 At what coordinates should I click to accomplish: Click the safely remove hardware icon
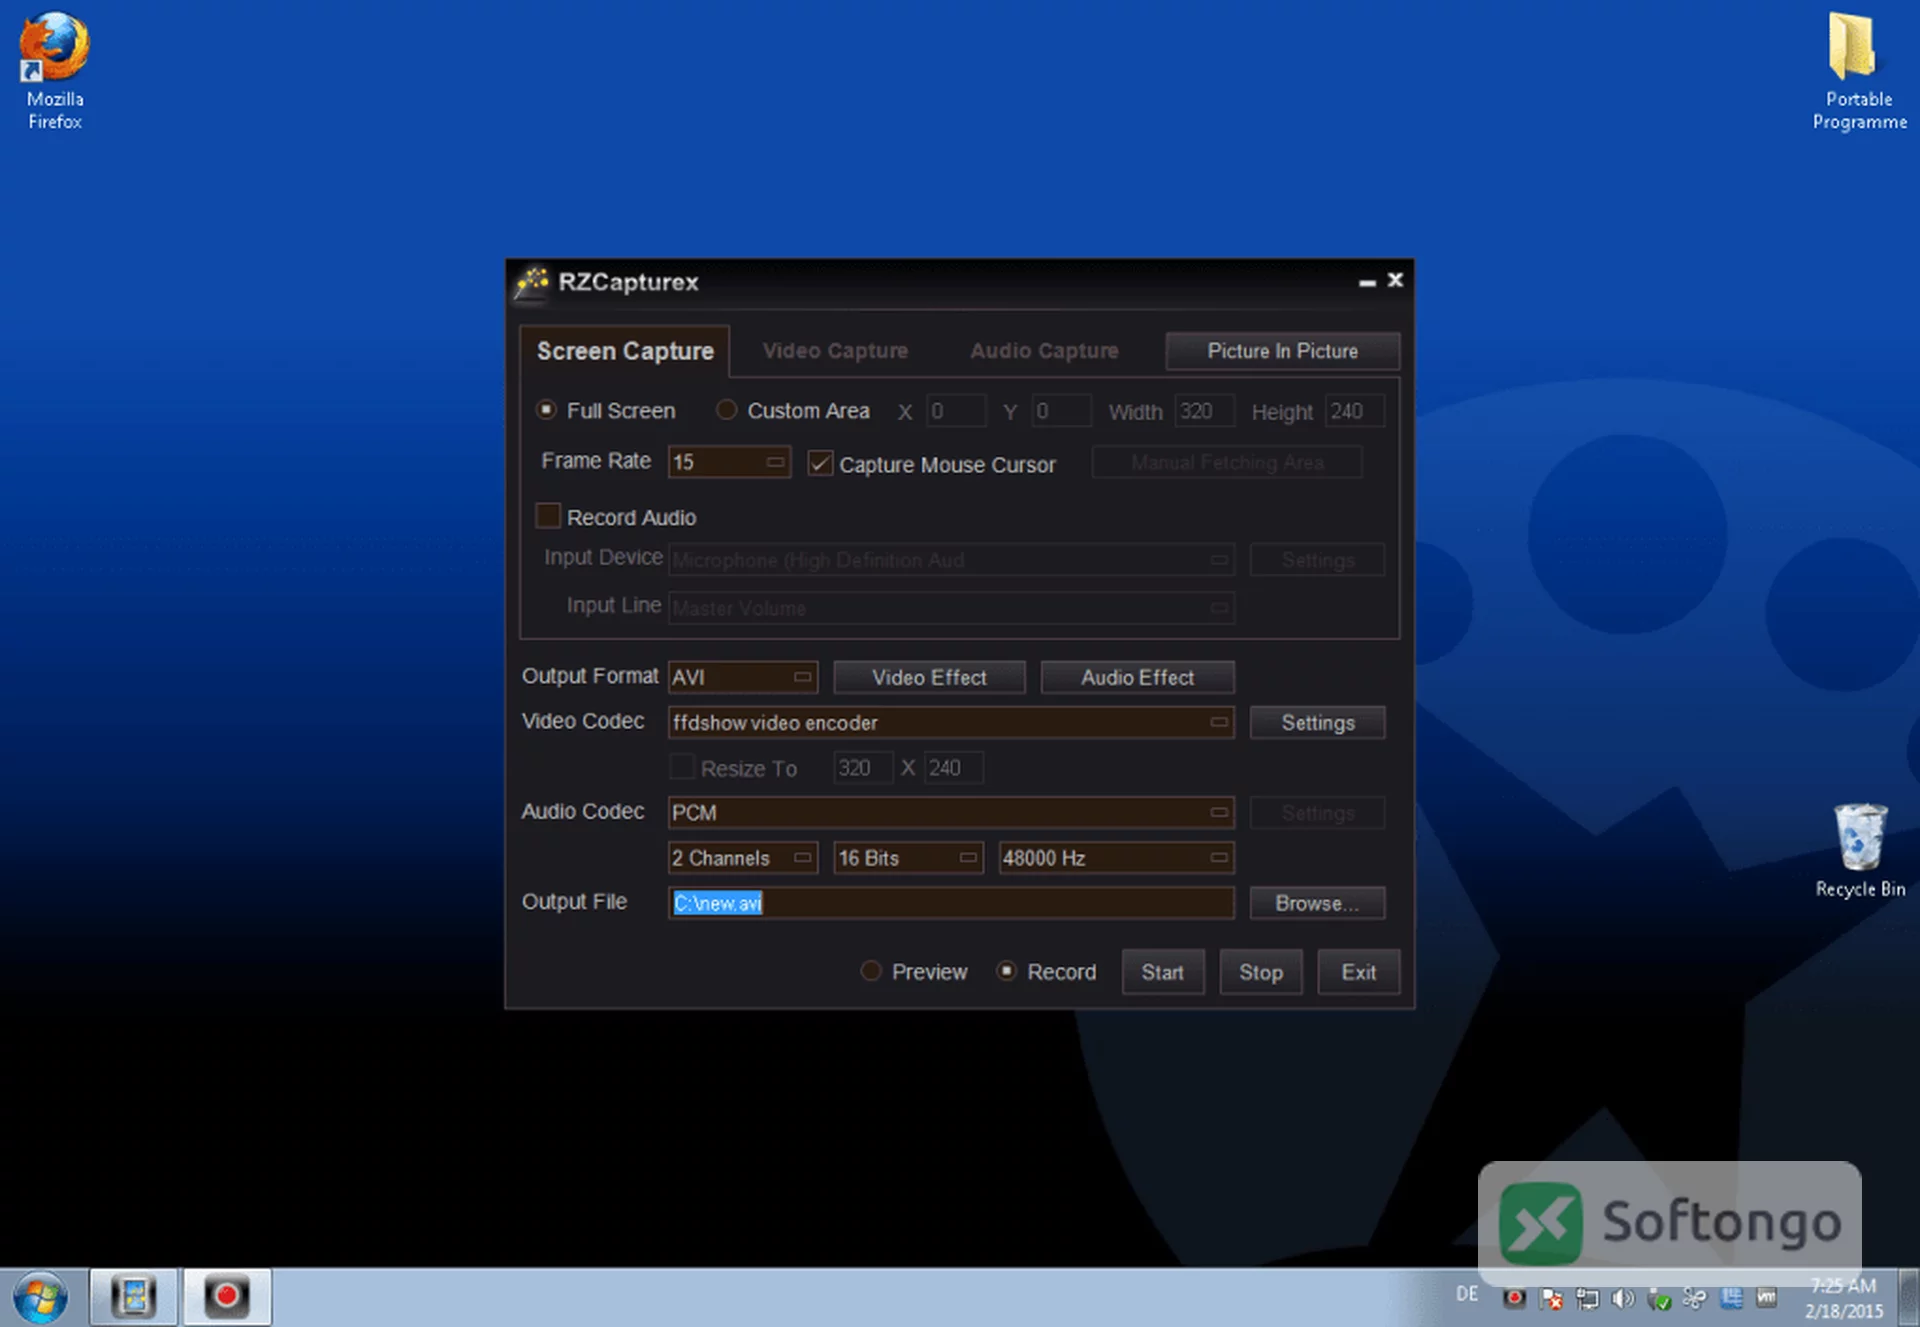coord(1659,1298)
